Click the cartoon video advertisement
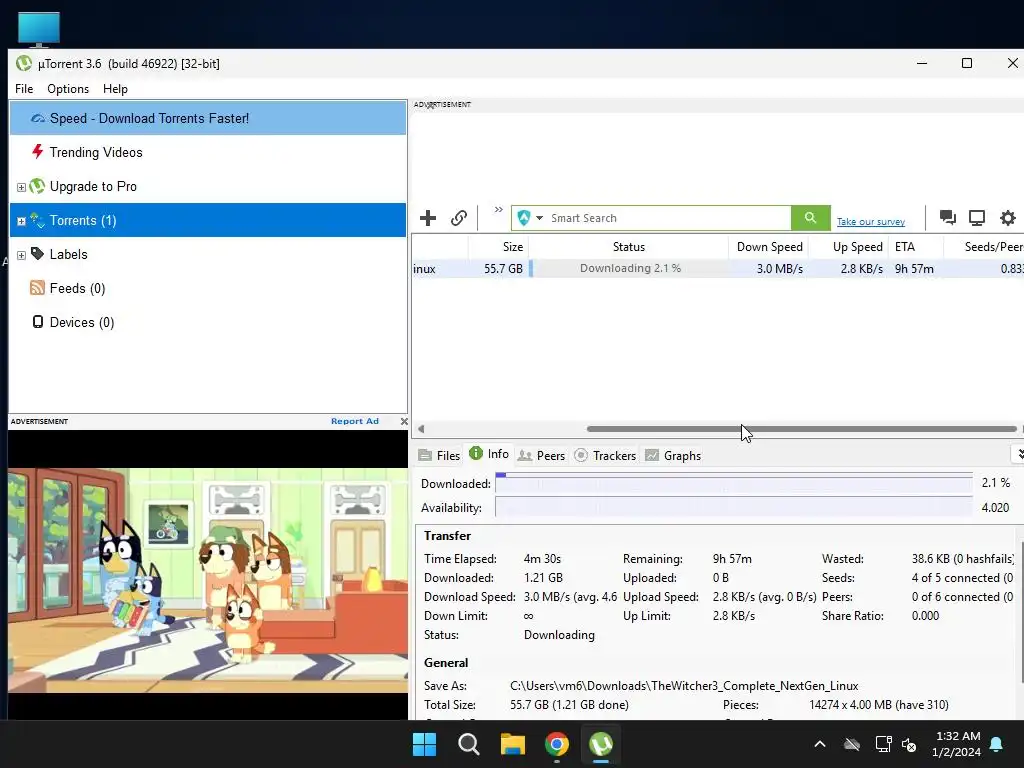The height and width of the screenshot is (768, 1024). pyautogui.click(x=208, y=580)
